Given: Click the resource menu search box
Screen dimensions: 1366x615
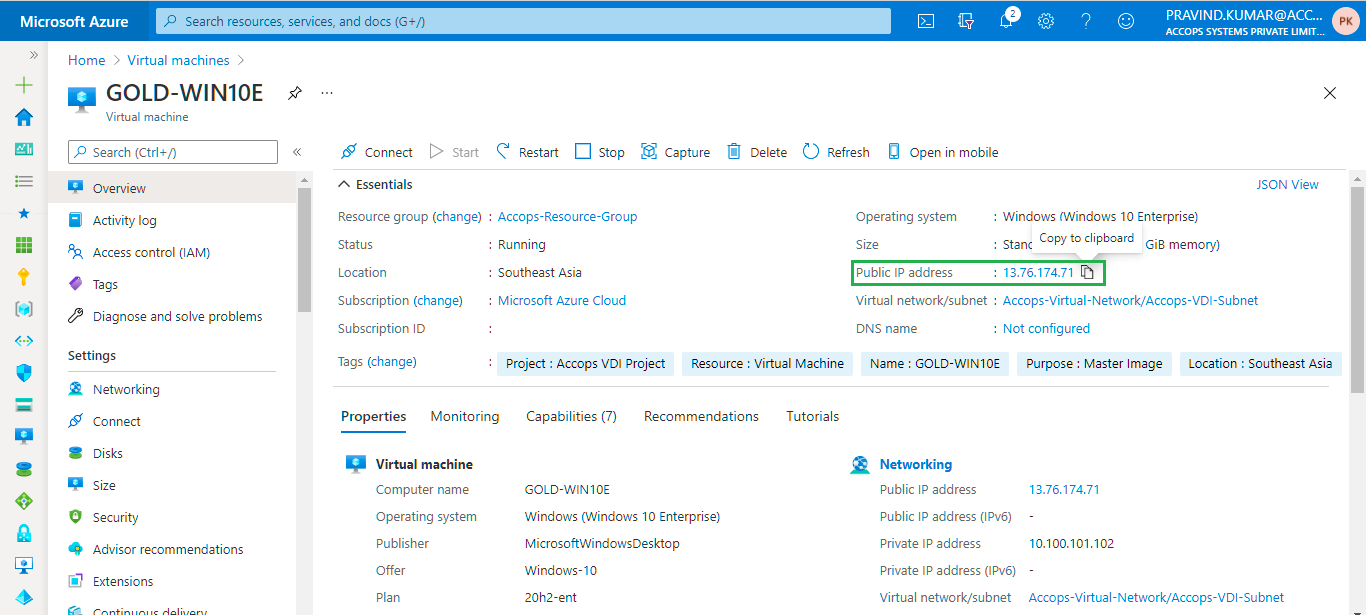Looking at the screenshot, I should (173, 152).
